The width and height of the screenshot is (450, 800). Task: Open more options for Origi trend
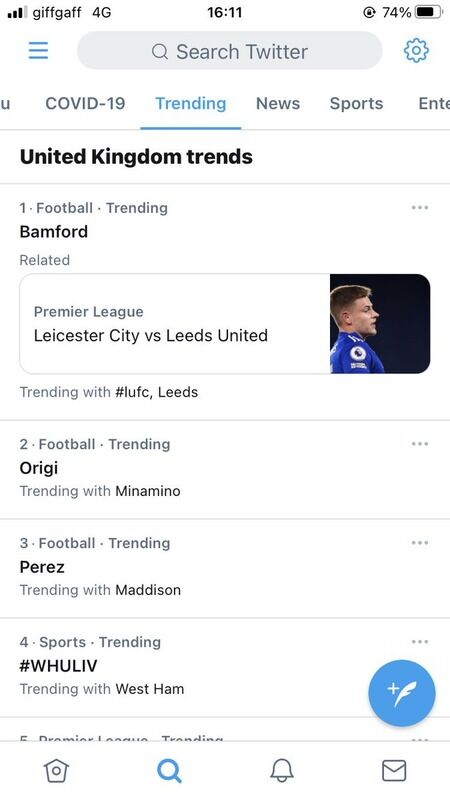[420, 444]
